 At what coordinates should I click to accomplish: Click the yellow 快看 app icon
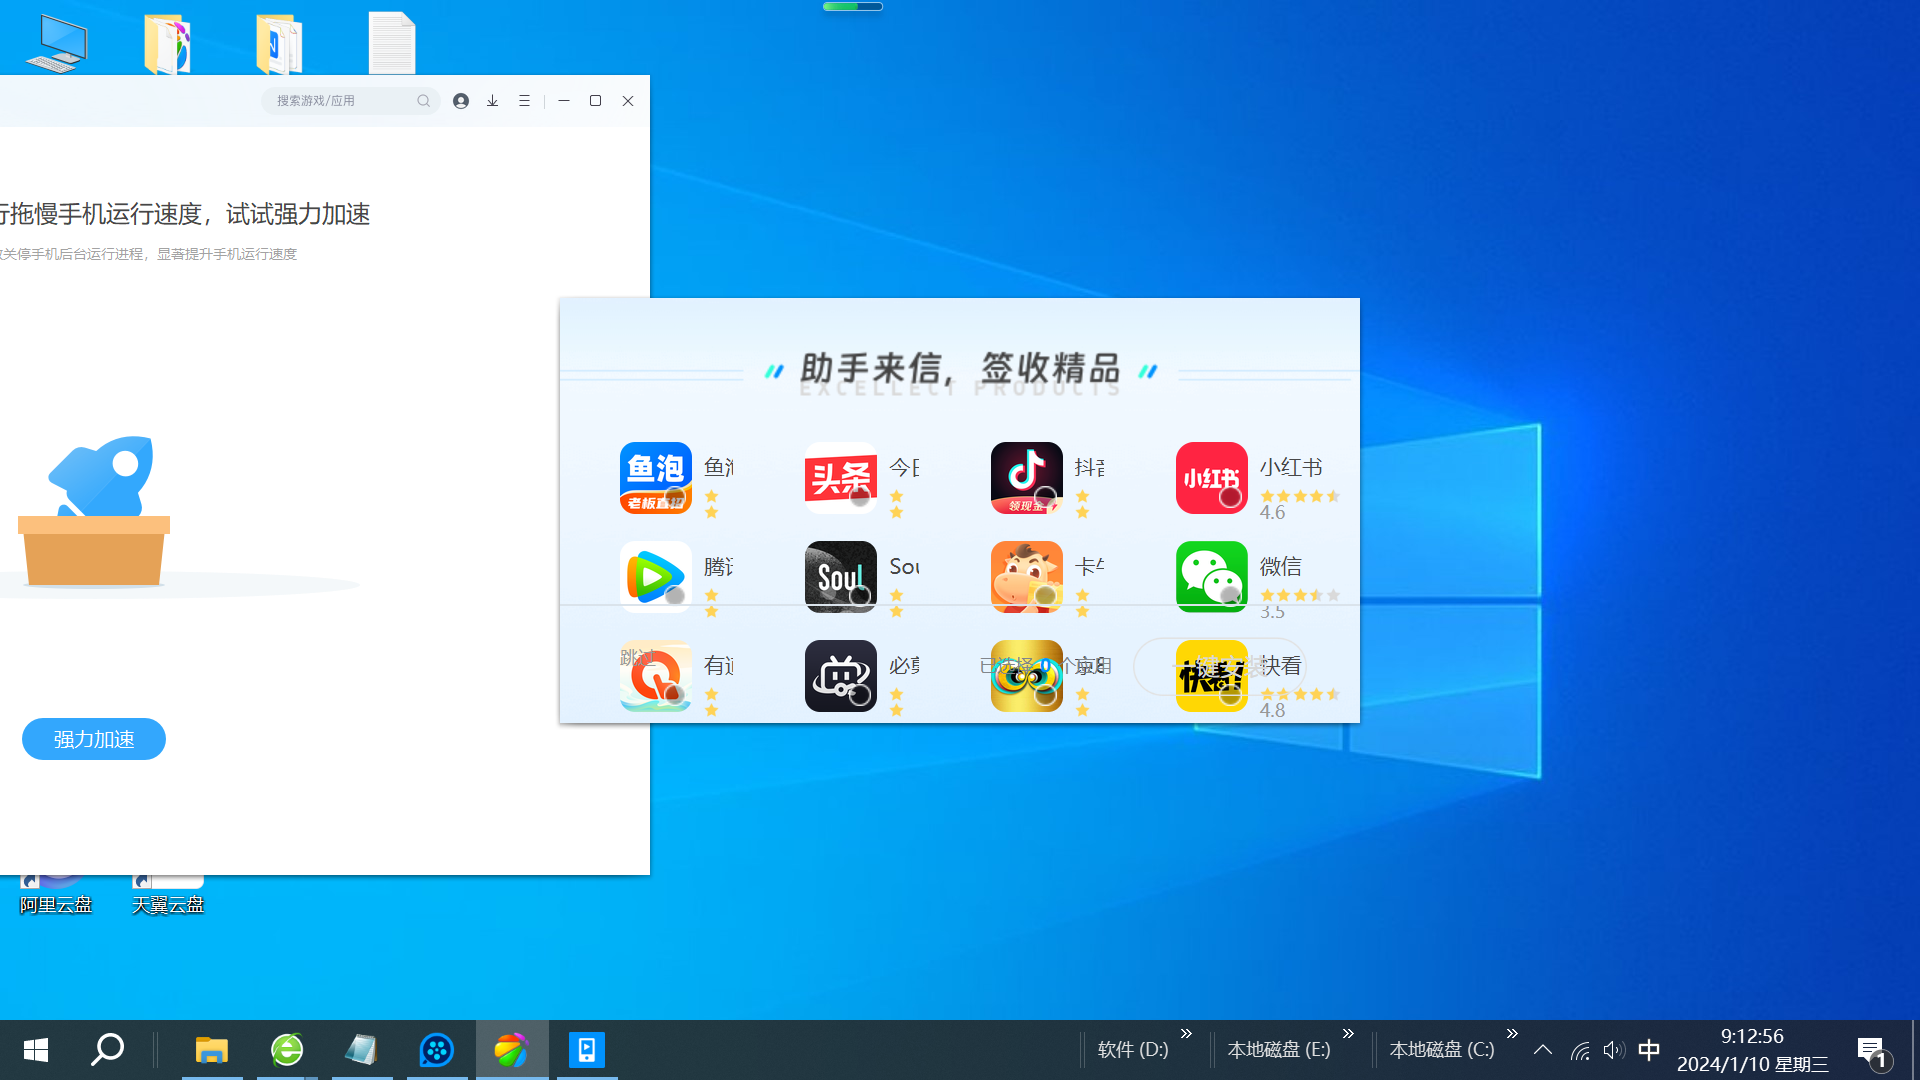tap(1212, 676)
